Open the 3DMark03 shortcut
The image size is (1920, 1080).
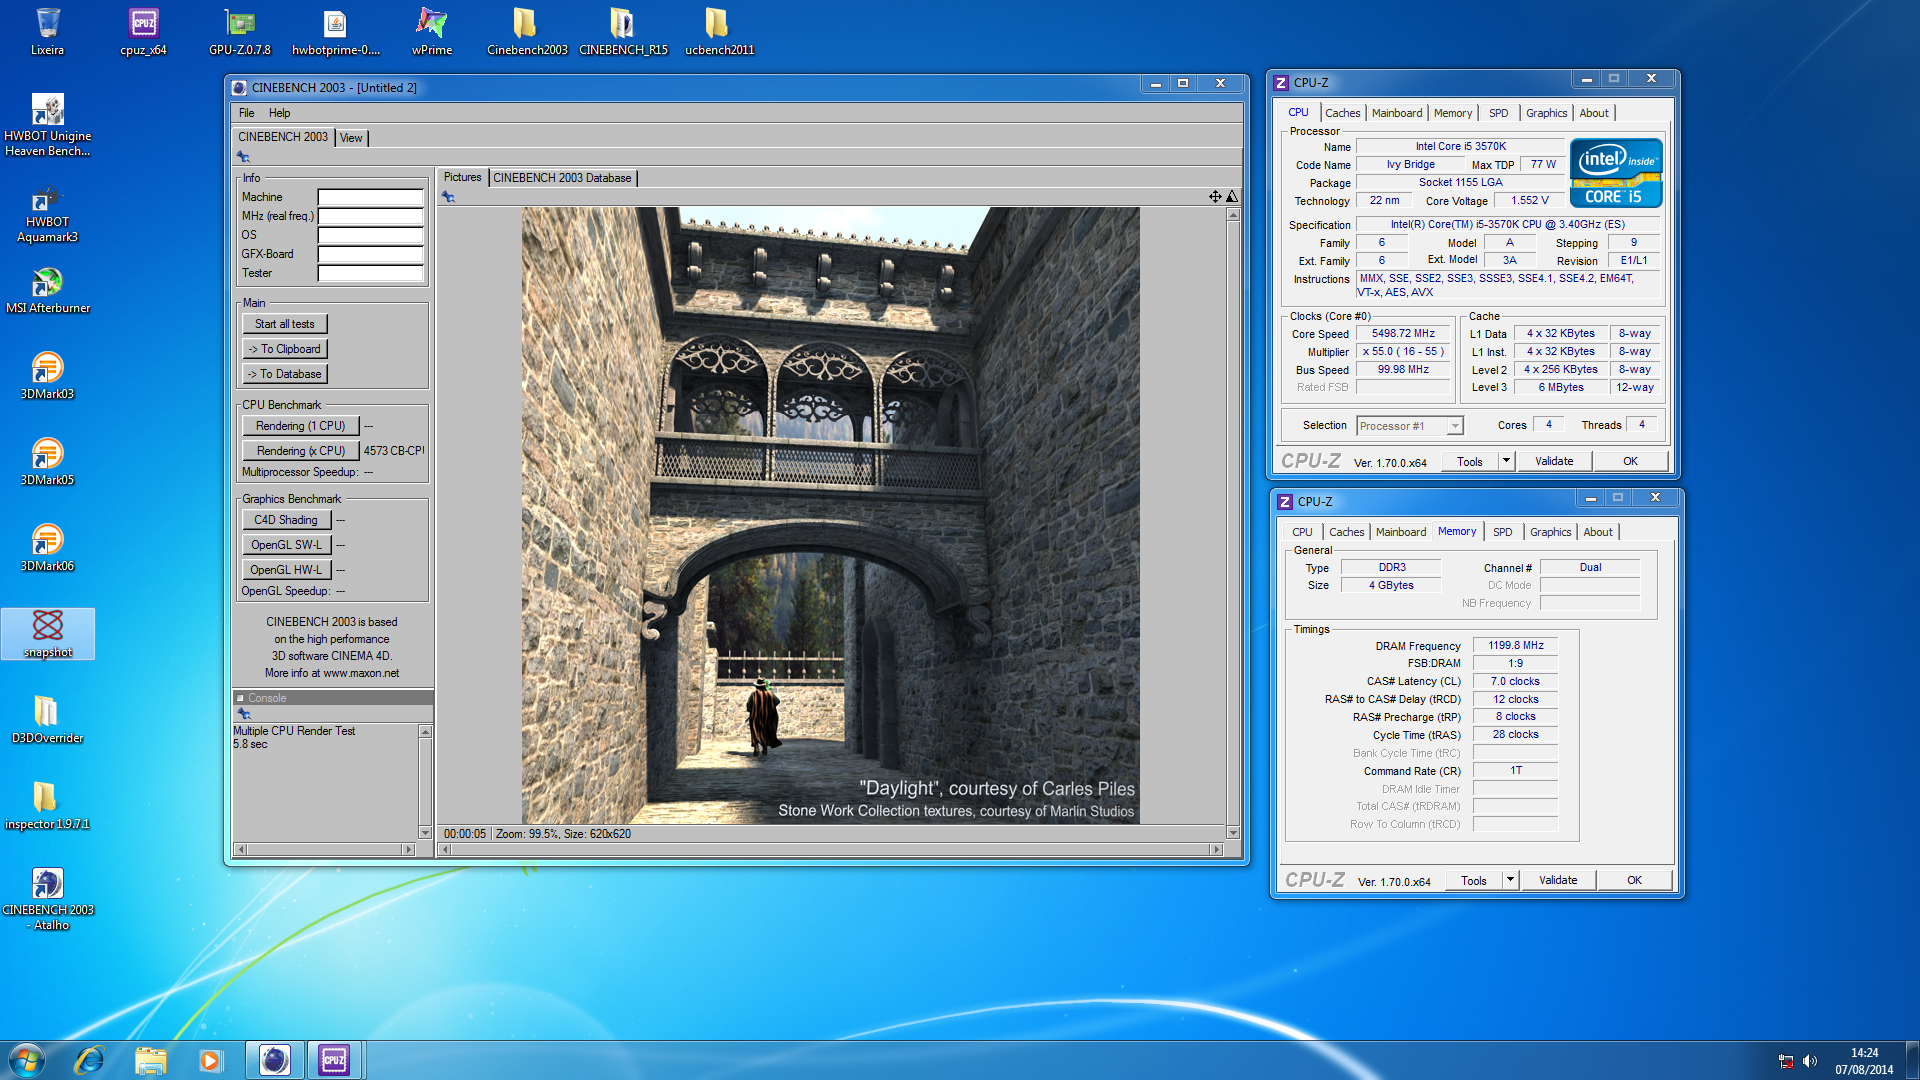tap(47, 375)
